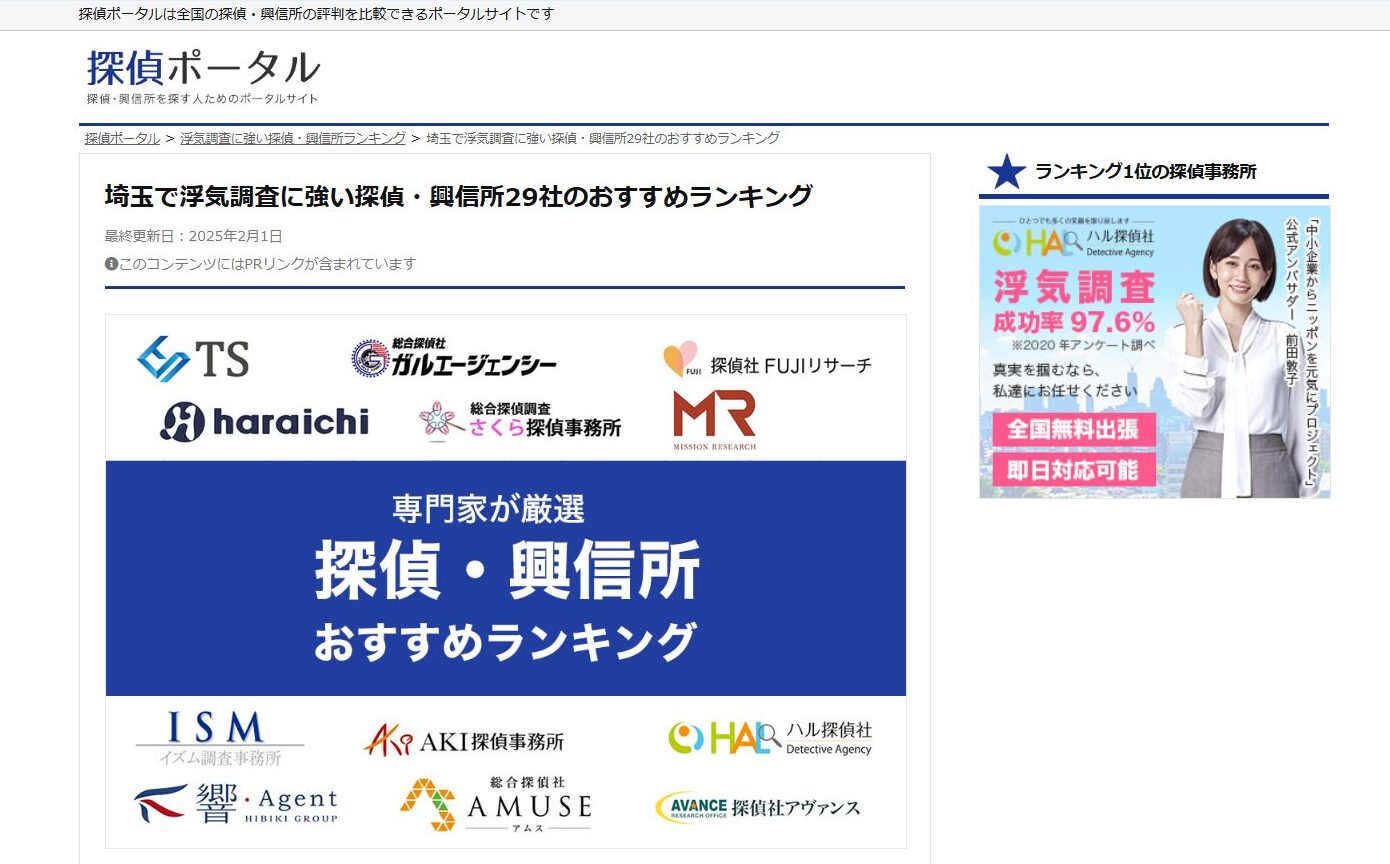Click the 響・Agent HIBIKI GROUP logo
Image resolution: width=1390 pixels, height=864 pixels.
pyautogui.click(x=235, y=803)
